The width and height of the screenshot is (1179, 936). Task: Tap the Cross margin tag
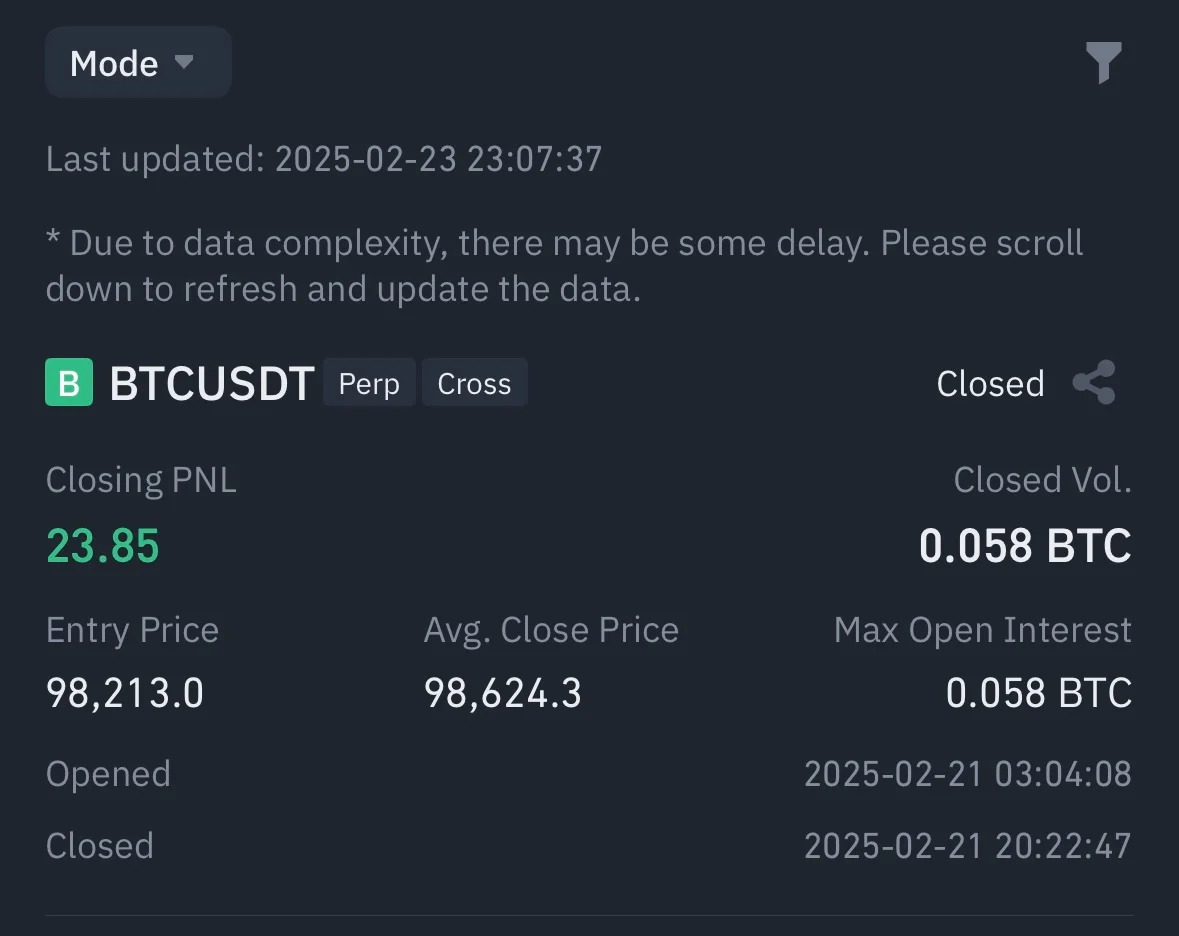coord(474,384)
